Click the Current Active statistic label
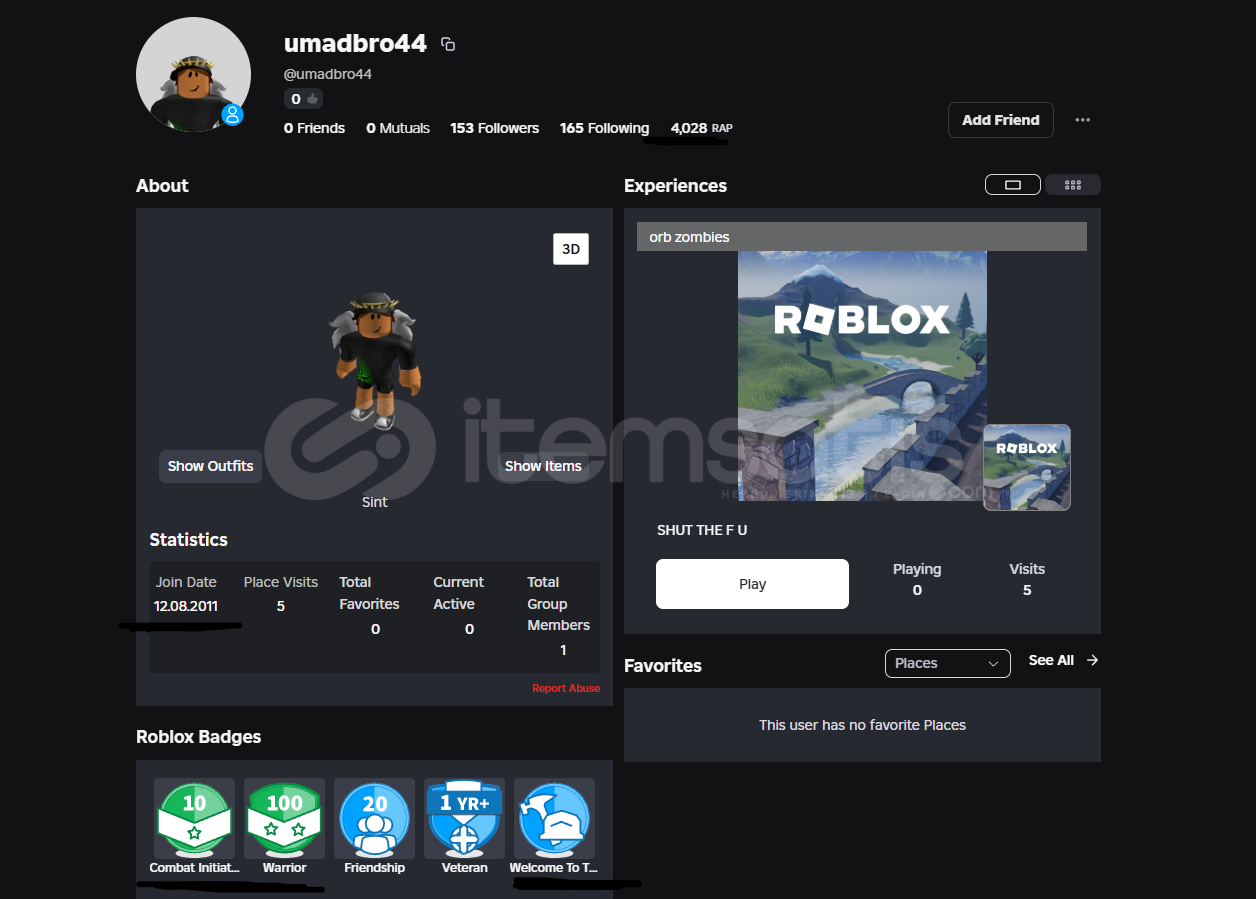 coord(458,593)
